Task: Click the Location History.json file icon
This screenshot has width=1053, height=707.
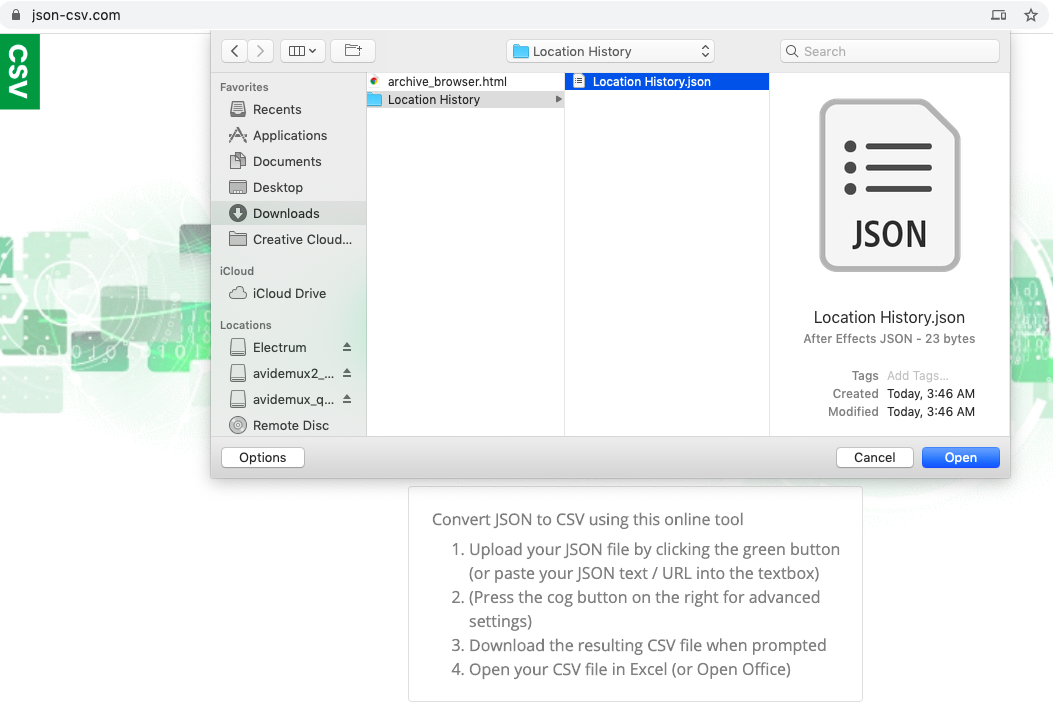Action: (578, 81)
